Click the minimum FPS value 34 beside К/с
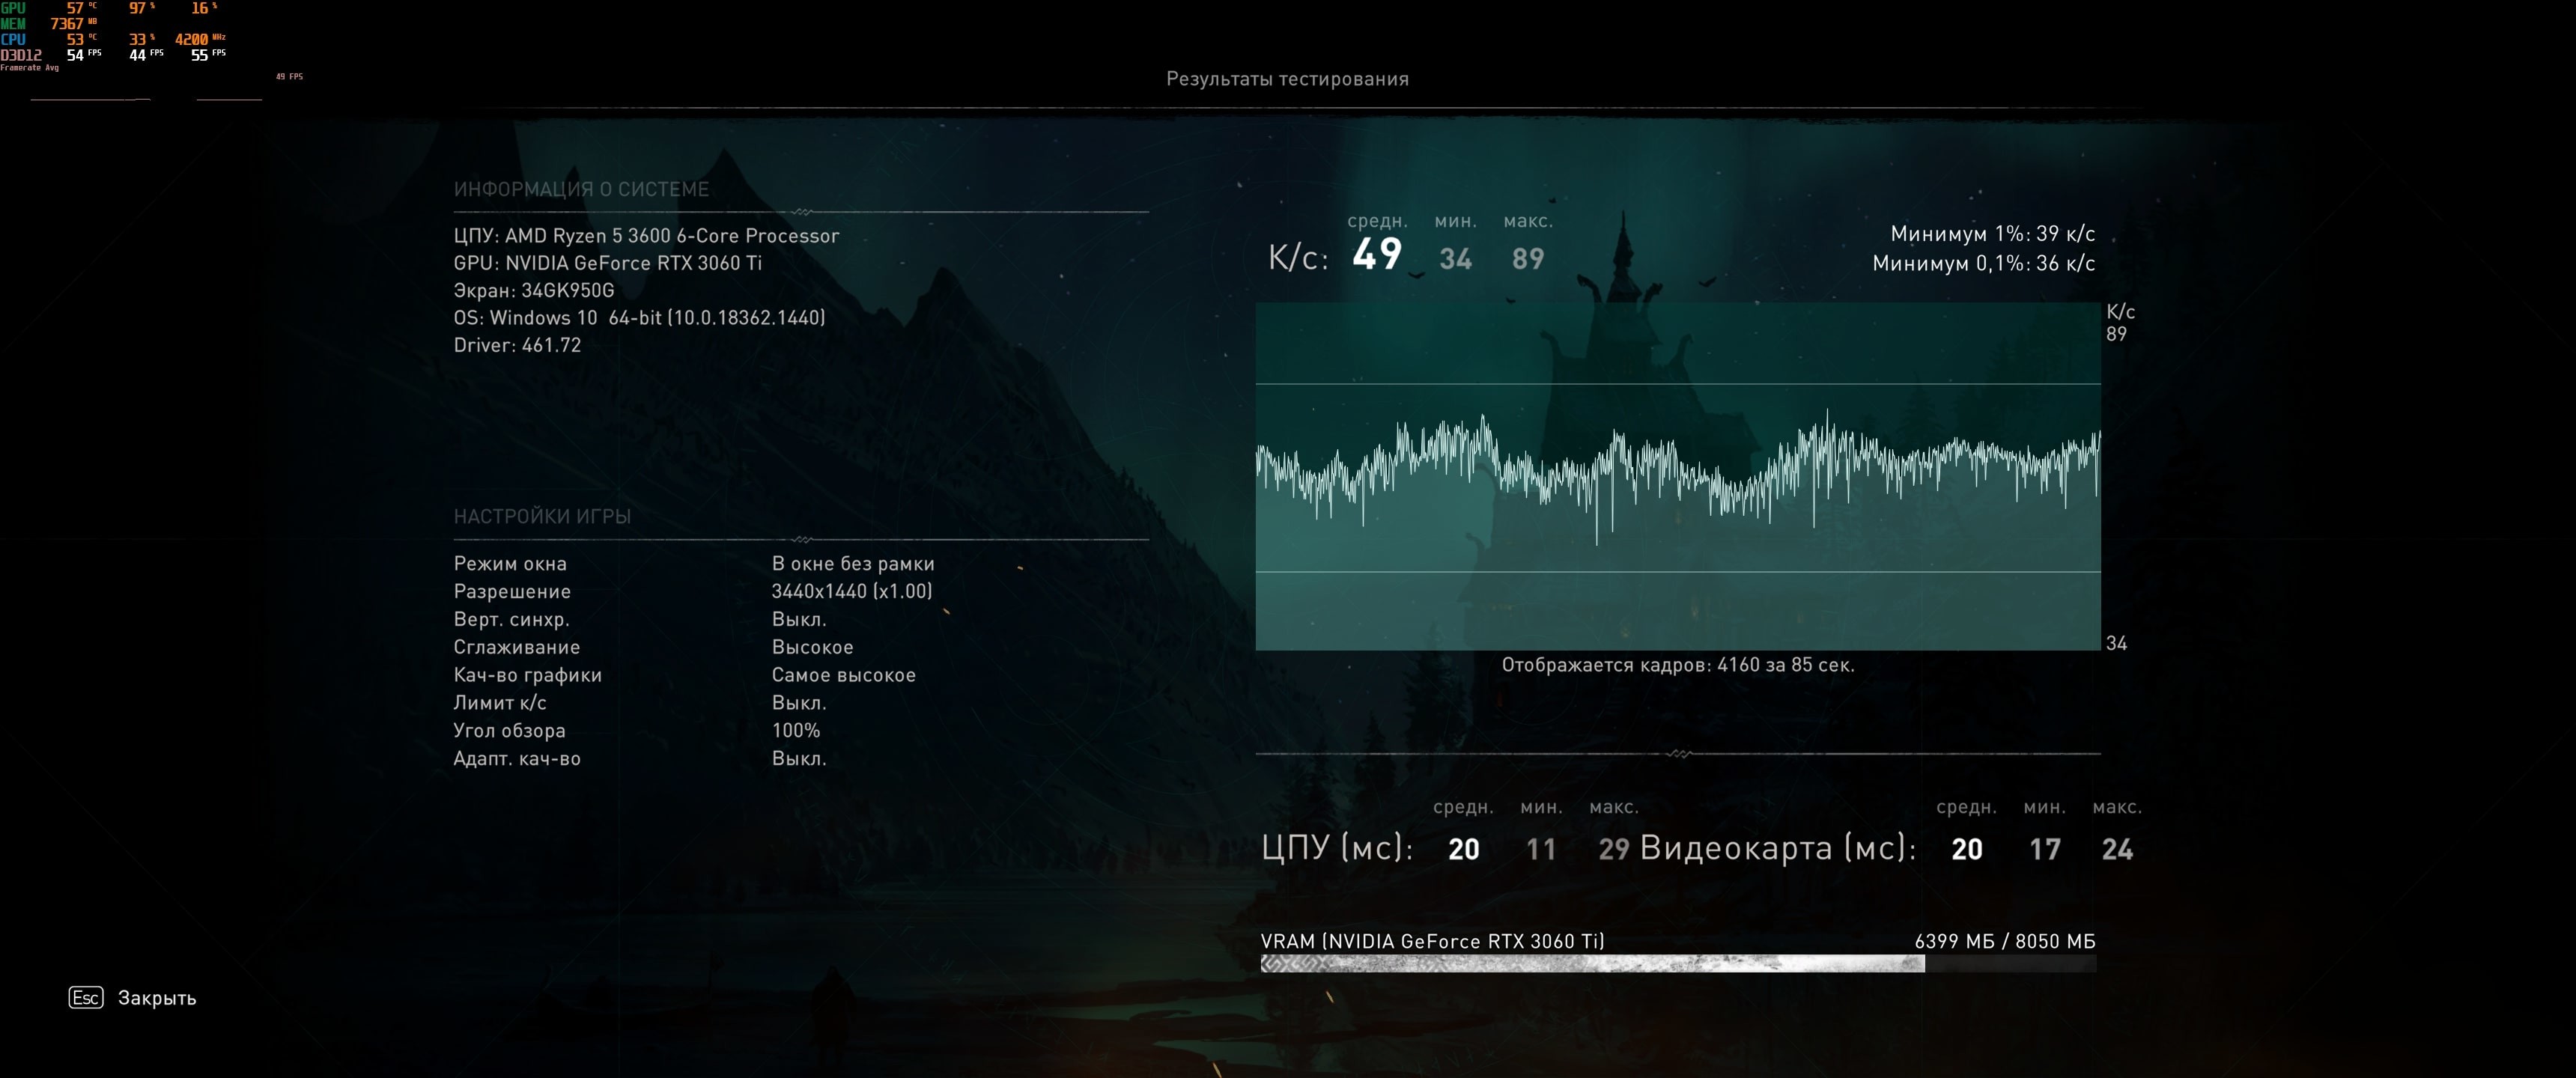 pos(1455,259)
